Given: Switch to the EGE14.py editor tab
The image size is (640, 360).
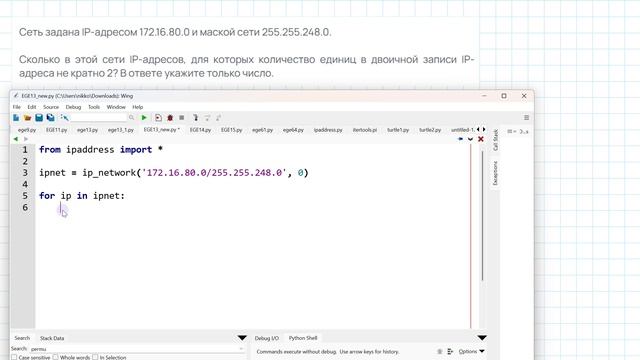Looking at the screenshot, I should tap(200, 130).
